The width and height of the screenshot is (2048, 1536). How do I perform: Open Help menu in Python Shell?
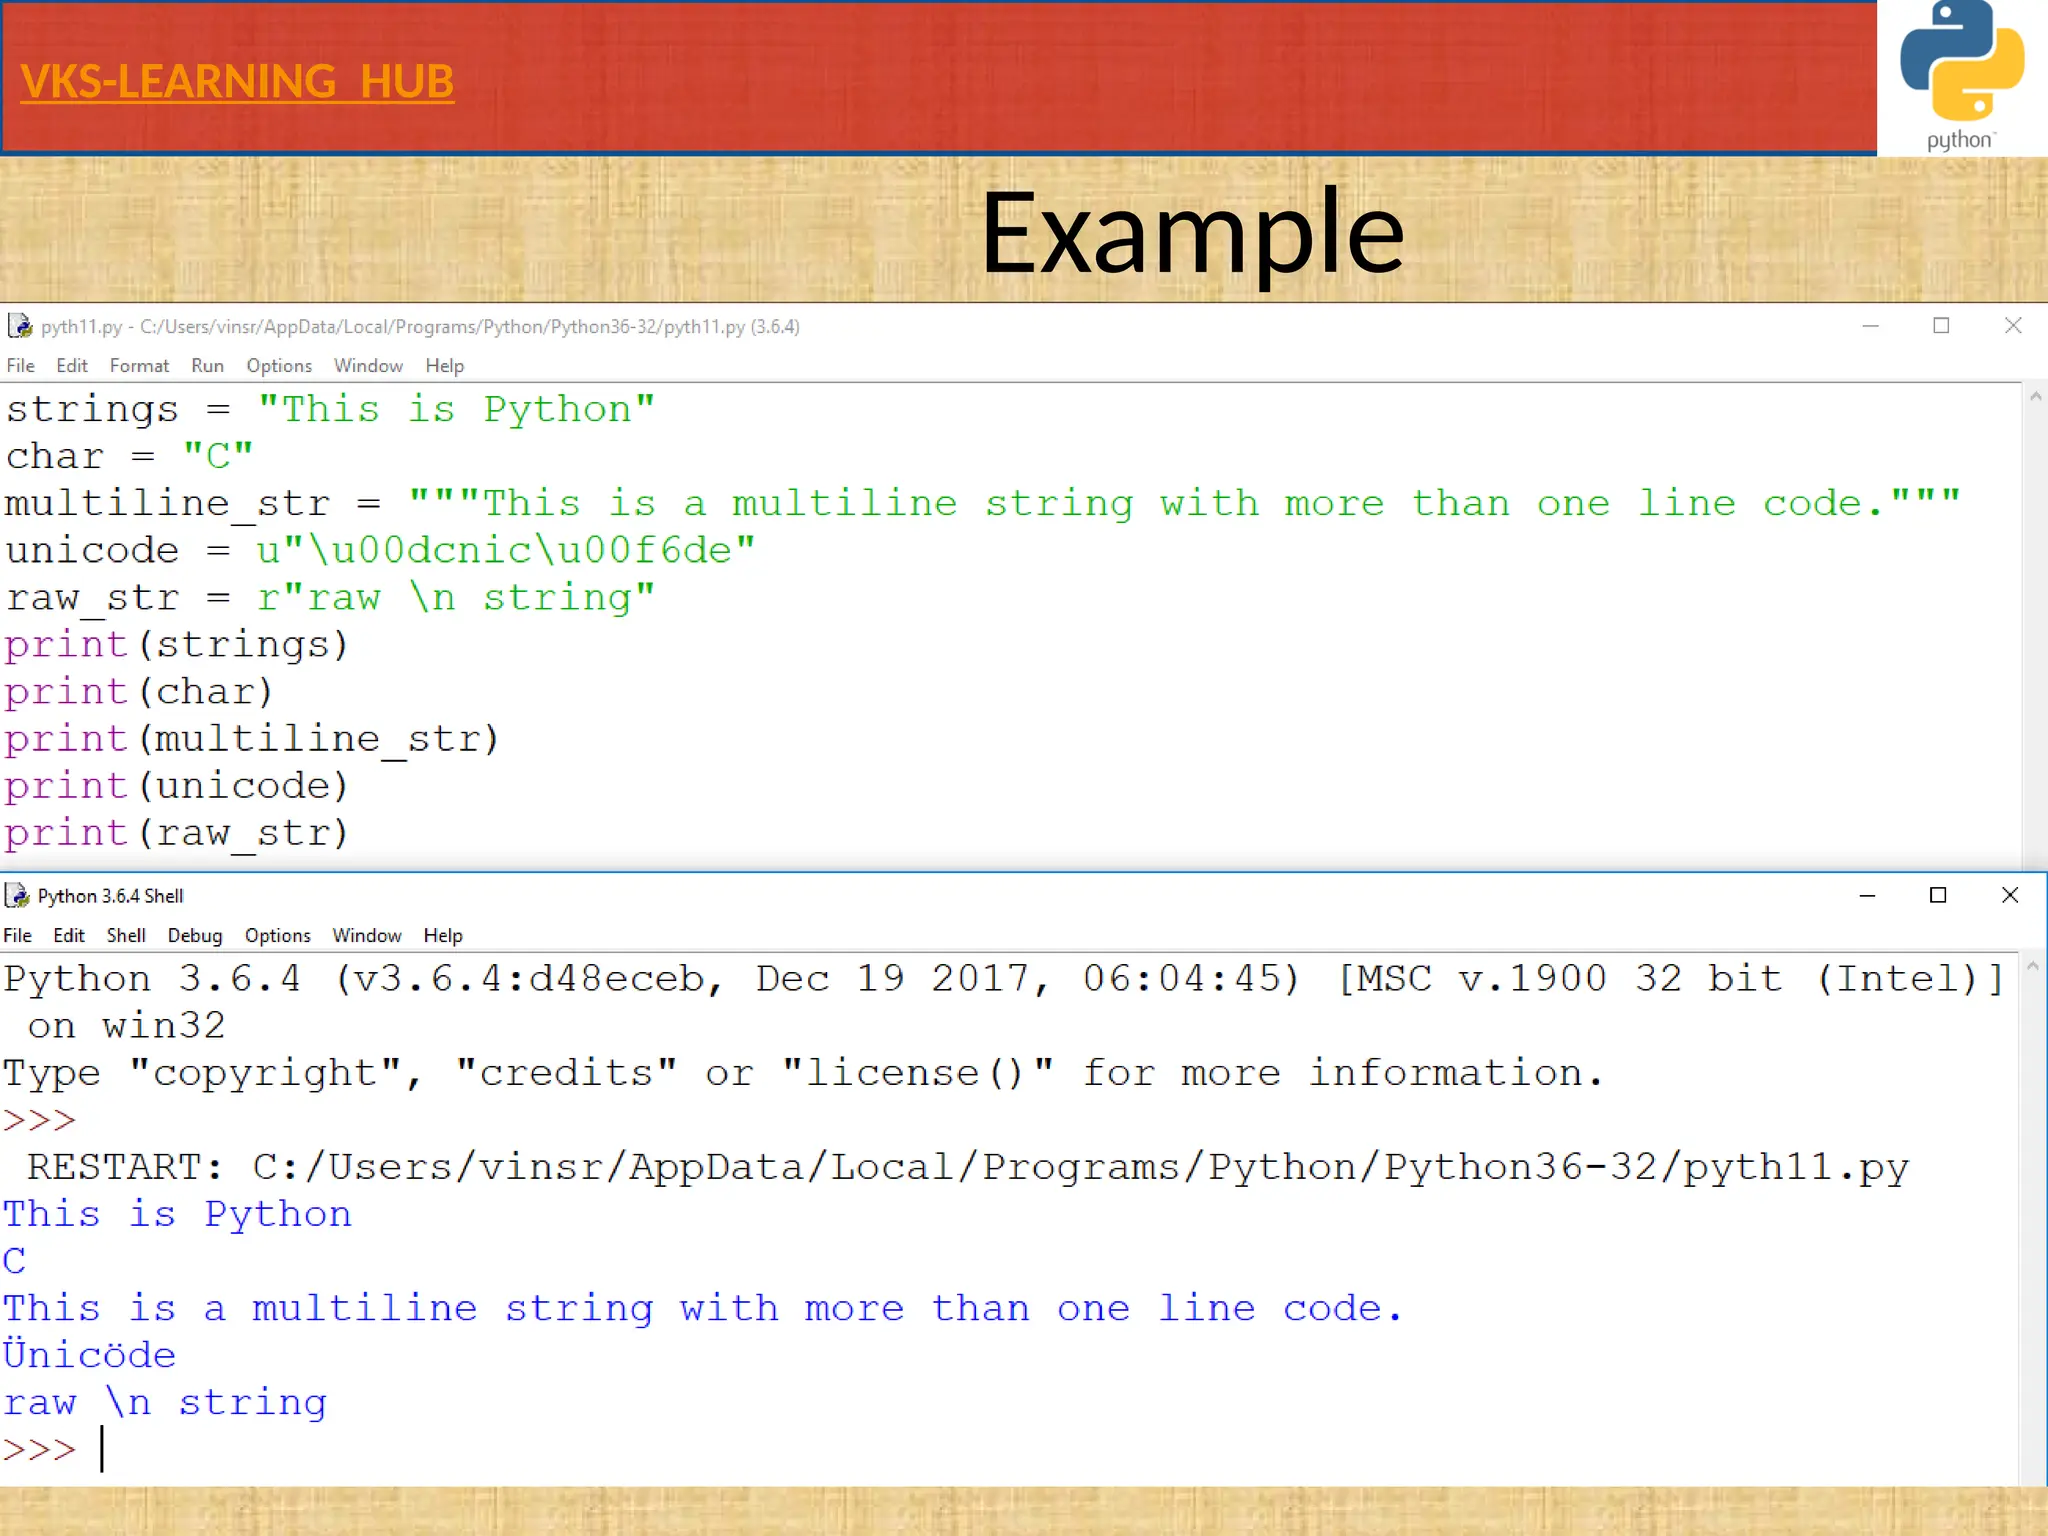tap(443, 936)
